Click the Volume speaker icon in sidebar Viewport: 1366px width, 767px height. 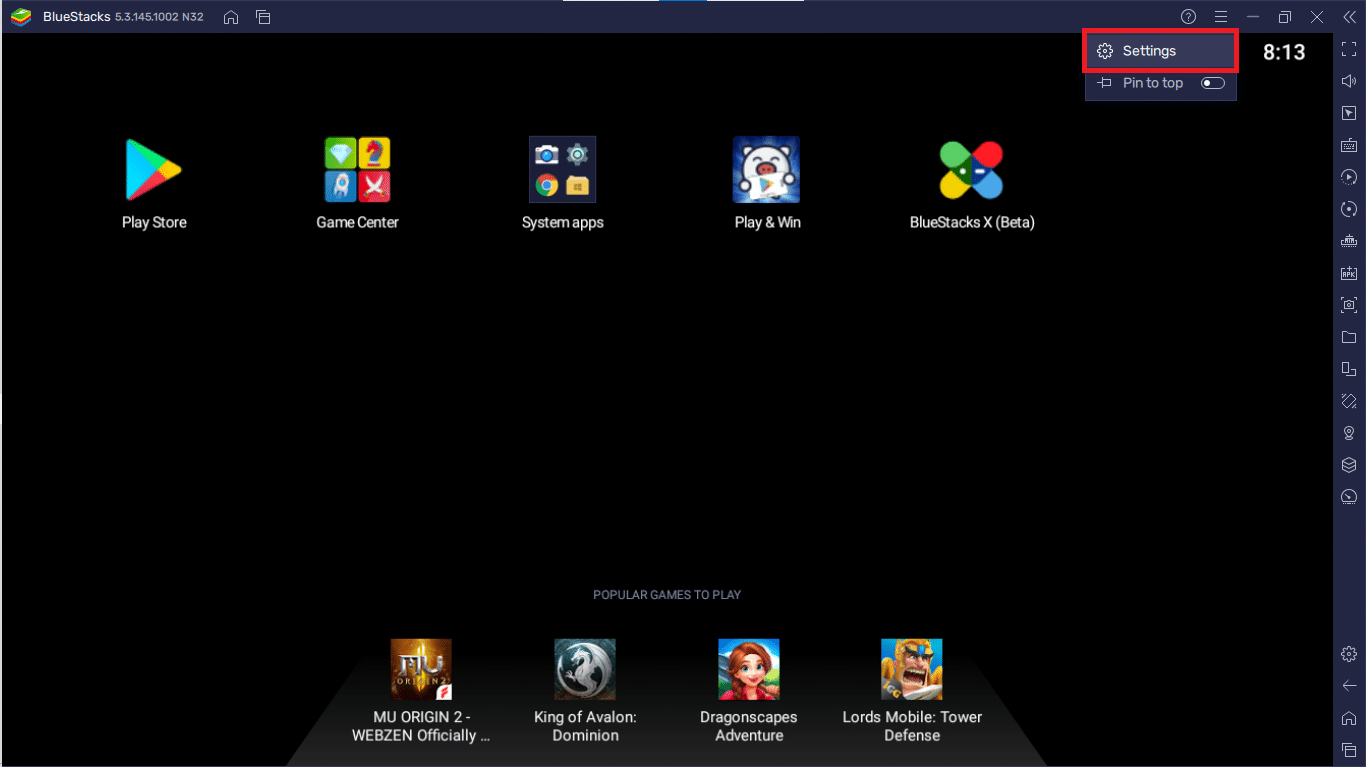(1349, 81)
